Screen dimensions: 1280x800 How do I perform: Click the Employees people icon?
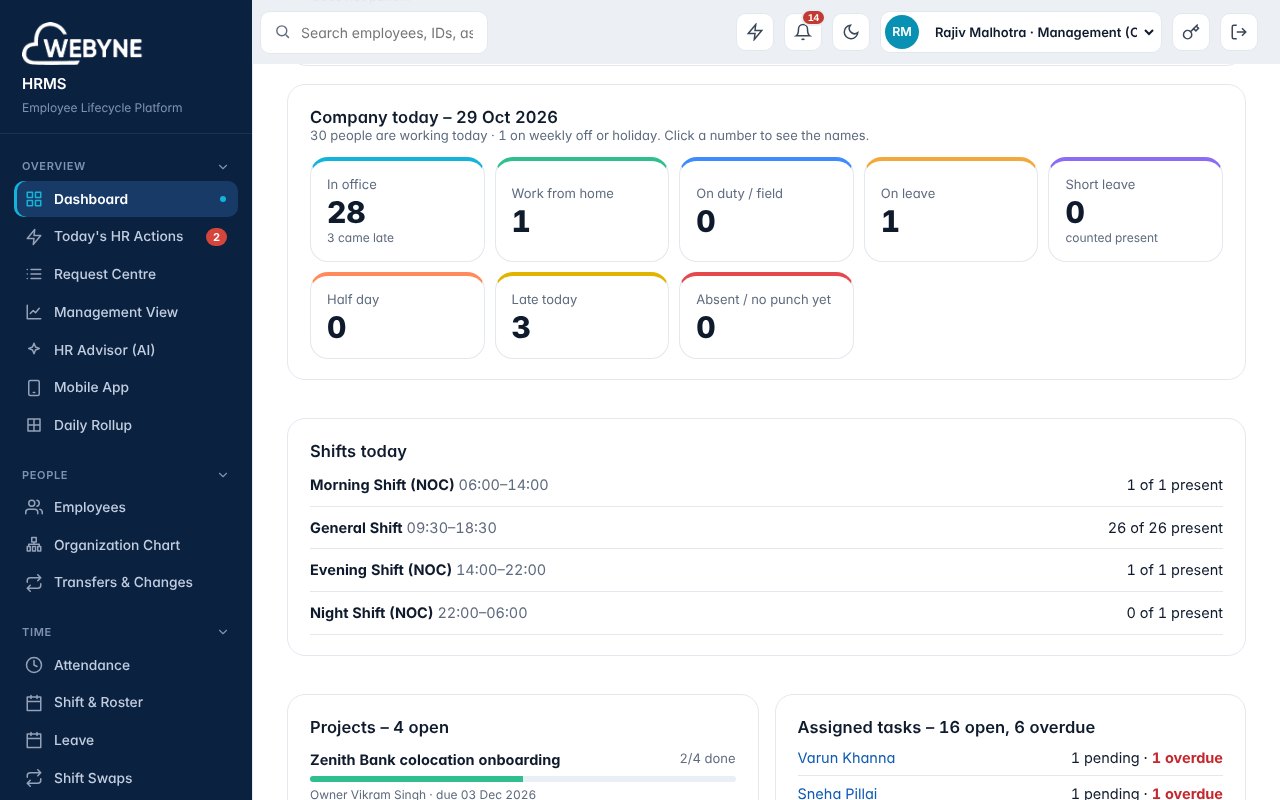click(34, 507)
